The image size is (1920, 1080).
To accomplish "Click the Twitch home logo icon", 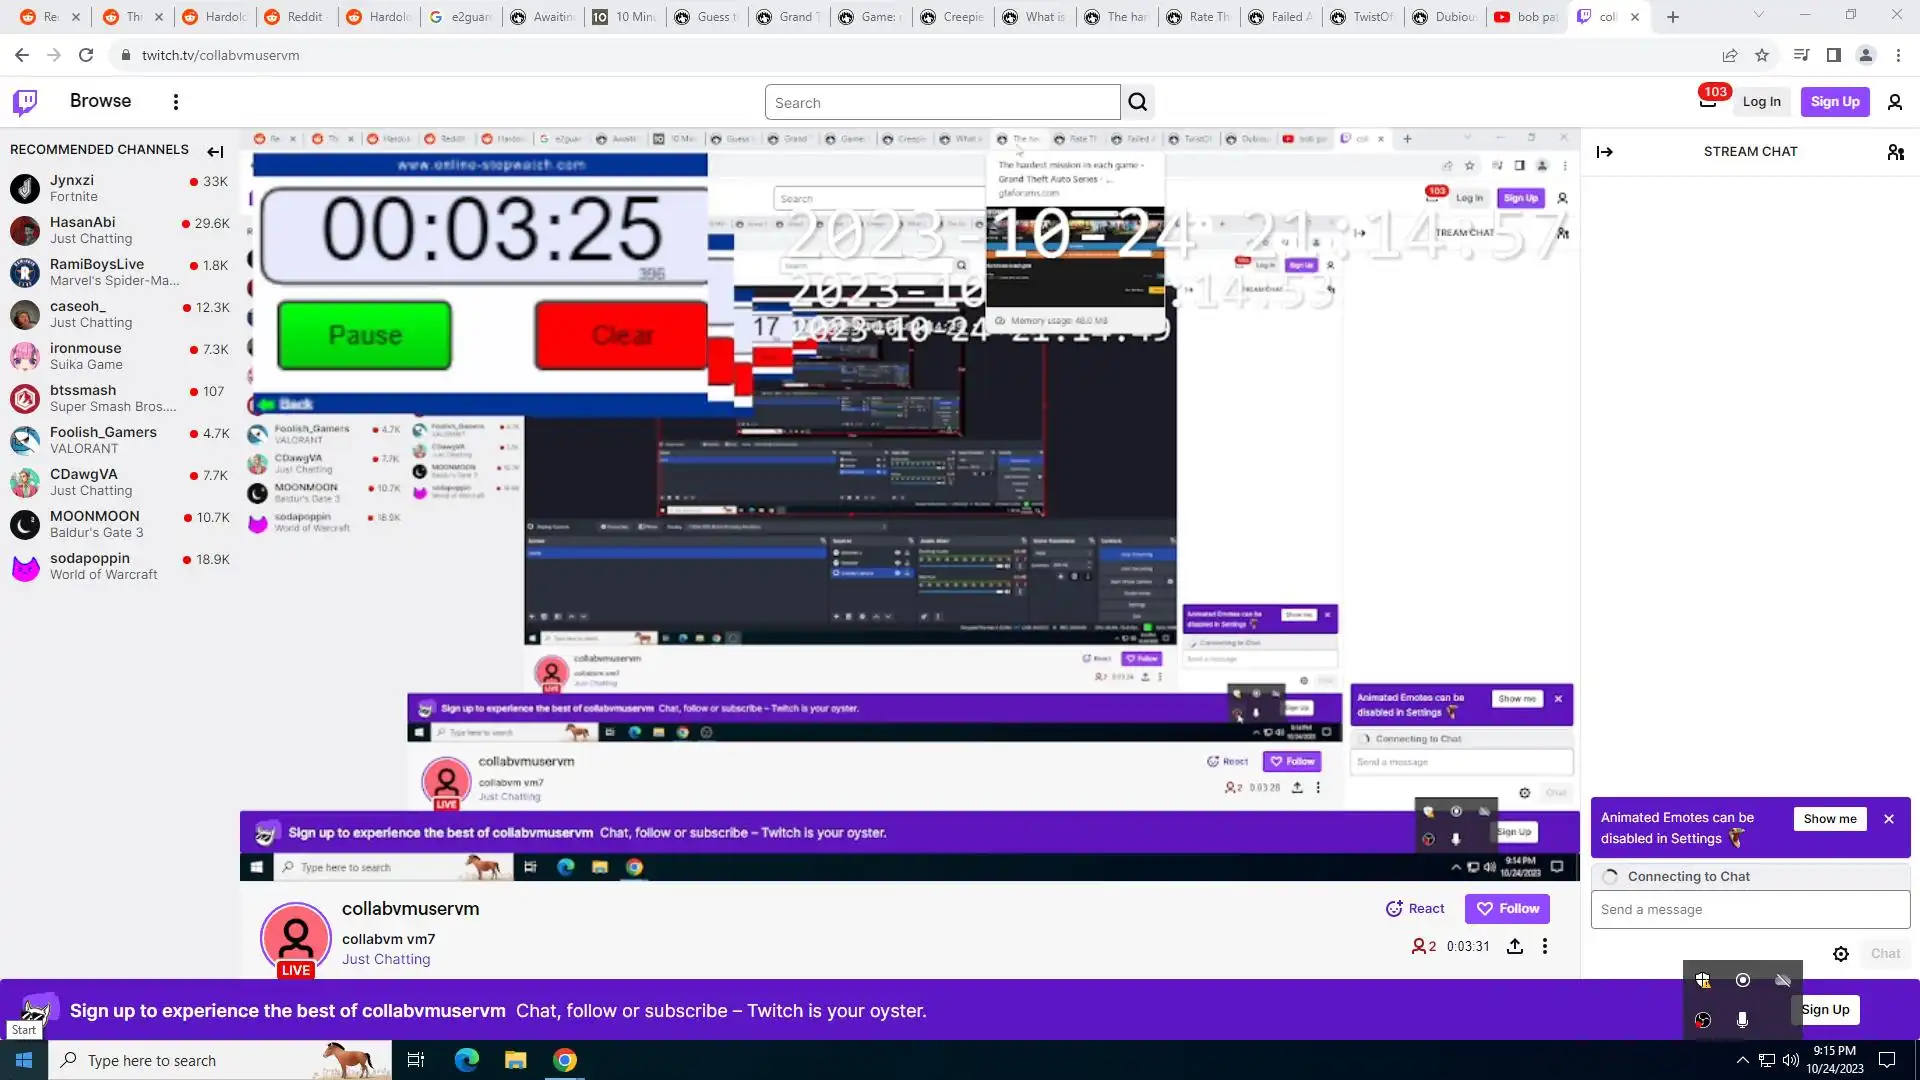I will (25, 102).
